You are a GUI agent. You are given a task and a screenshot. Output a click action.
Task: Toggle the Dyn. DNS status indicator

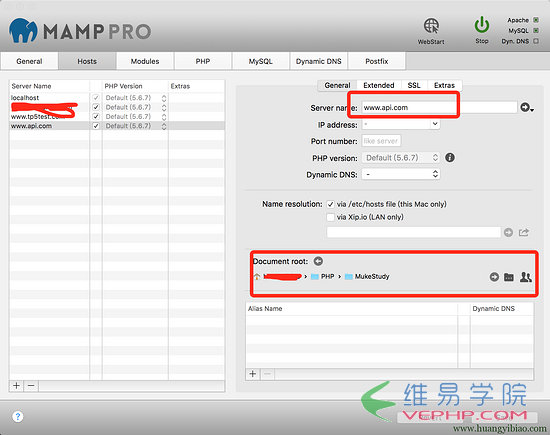coord(536,41)
